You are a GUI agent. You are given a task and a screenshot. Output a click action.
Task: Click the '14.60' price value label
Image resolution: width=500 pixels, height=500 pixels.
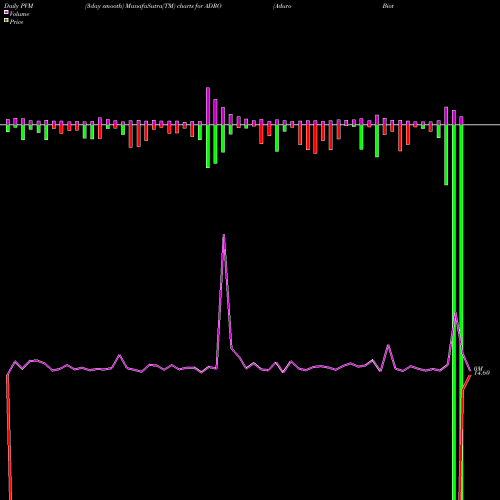[x=482, y=373]
